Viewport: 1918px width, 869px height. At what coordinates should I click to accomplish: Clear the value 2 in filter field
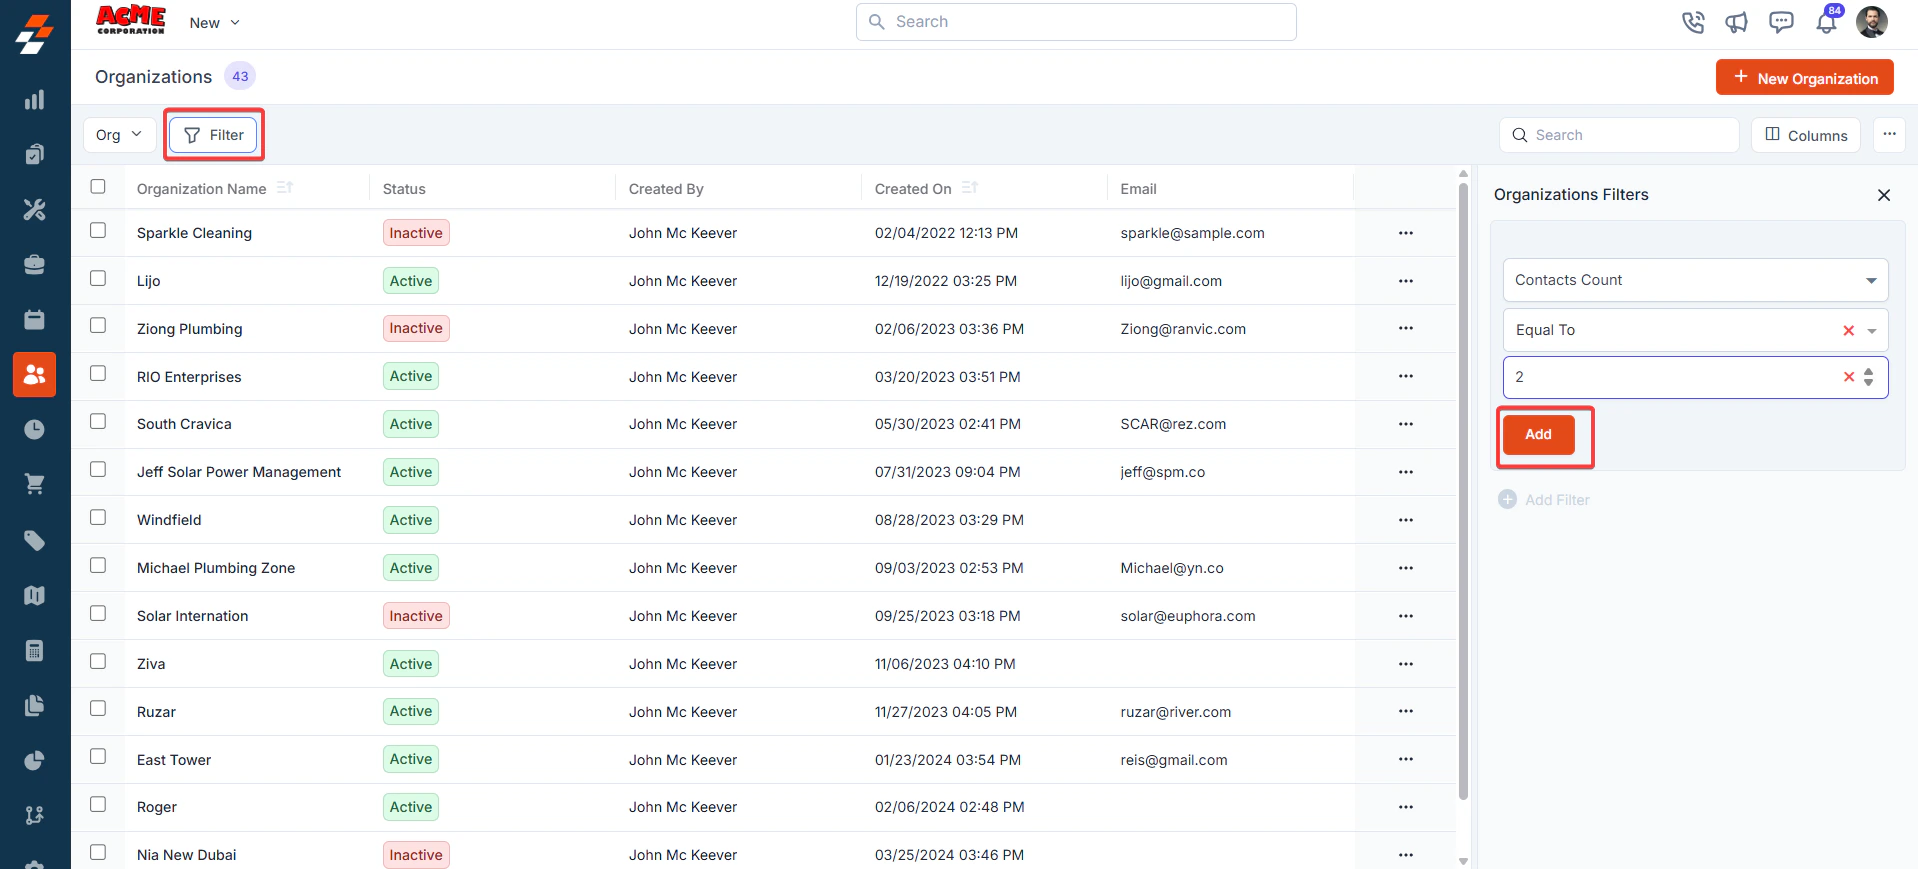point(1849,377)
